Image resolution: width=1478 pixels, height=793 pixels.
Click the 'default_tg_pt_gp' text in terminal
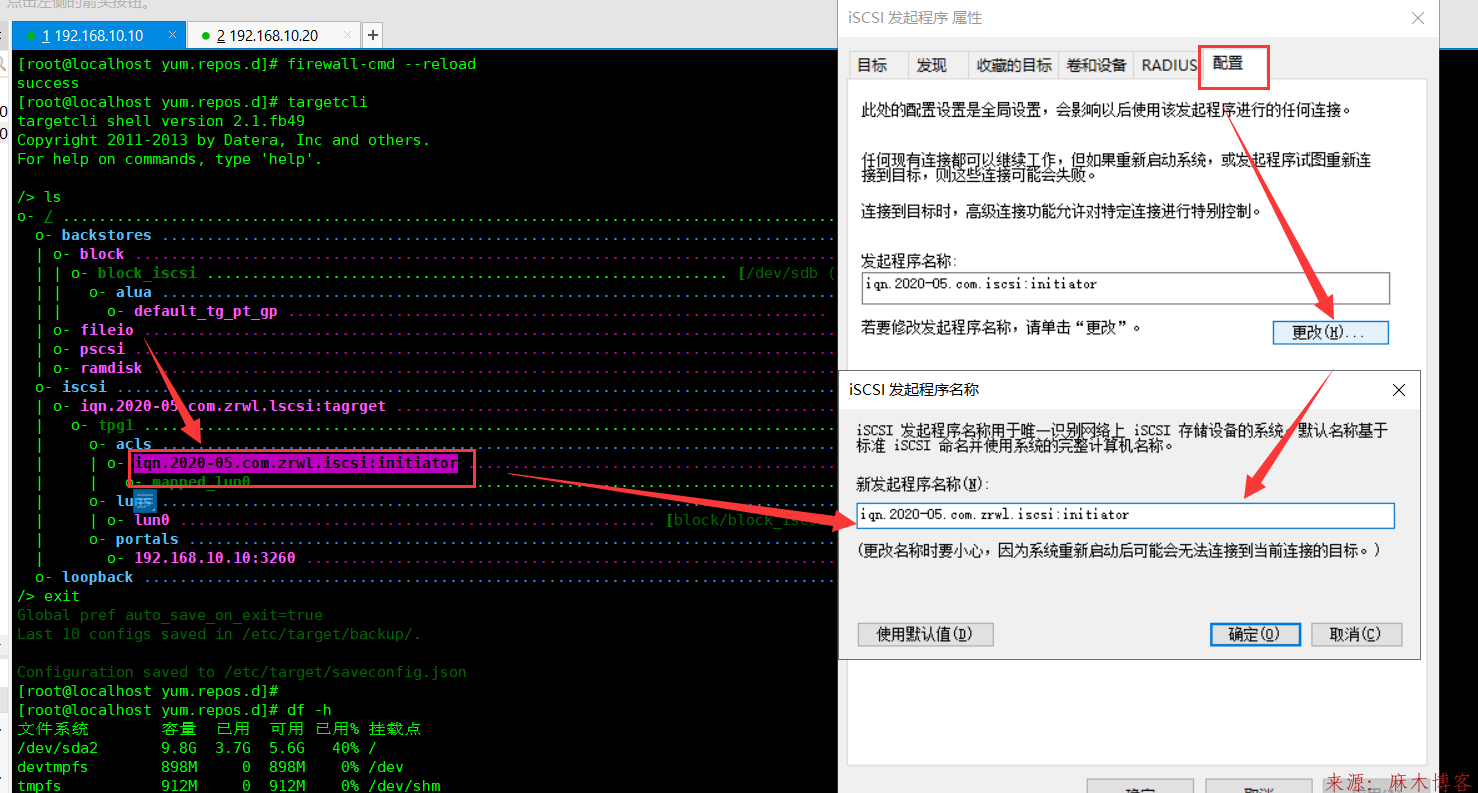click(206, 311)
